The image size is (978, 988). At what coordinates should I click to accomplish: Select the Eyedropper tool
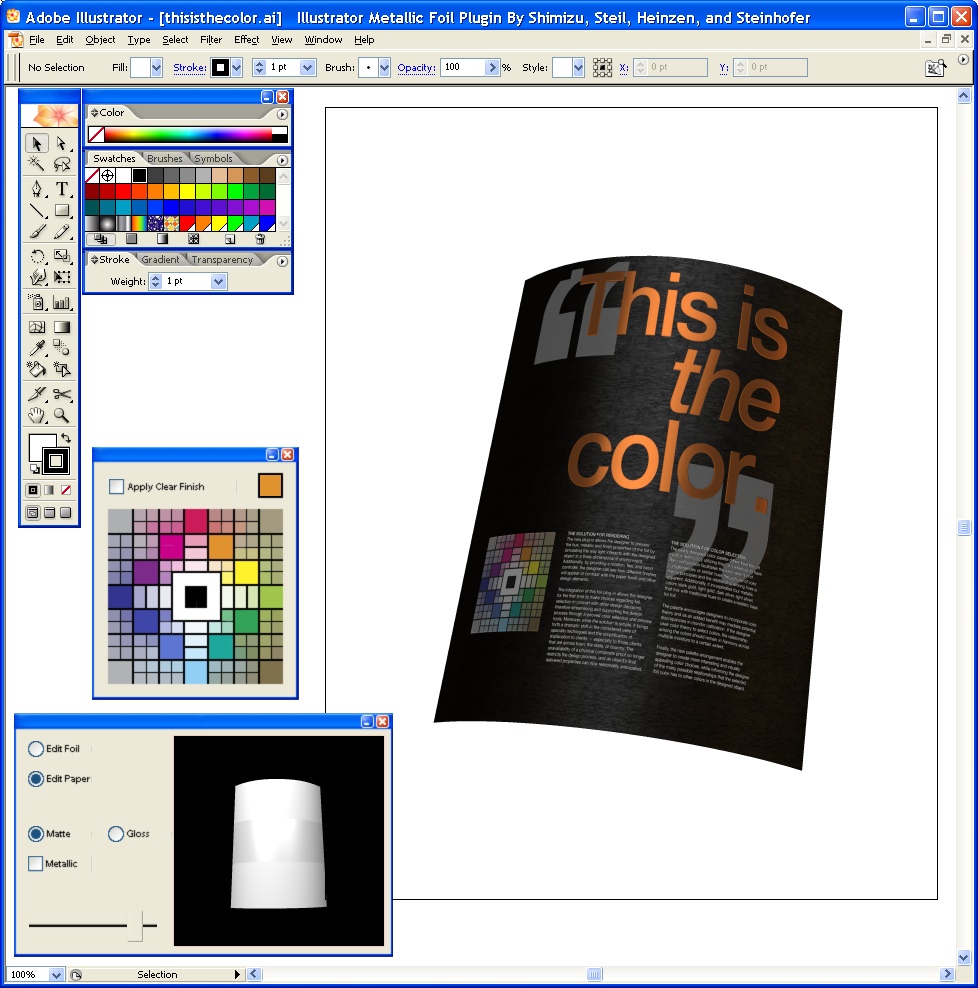37,347
